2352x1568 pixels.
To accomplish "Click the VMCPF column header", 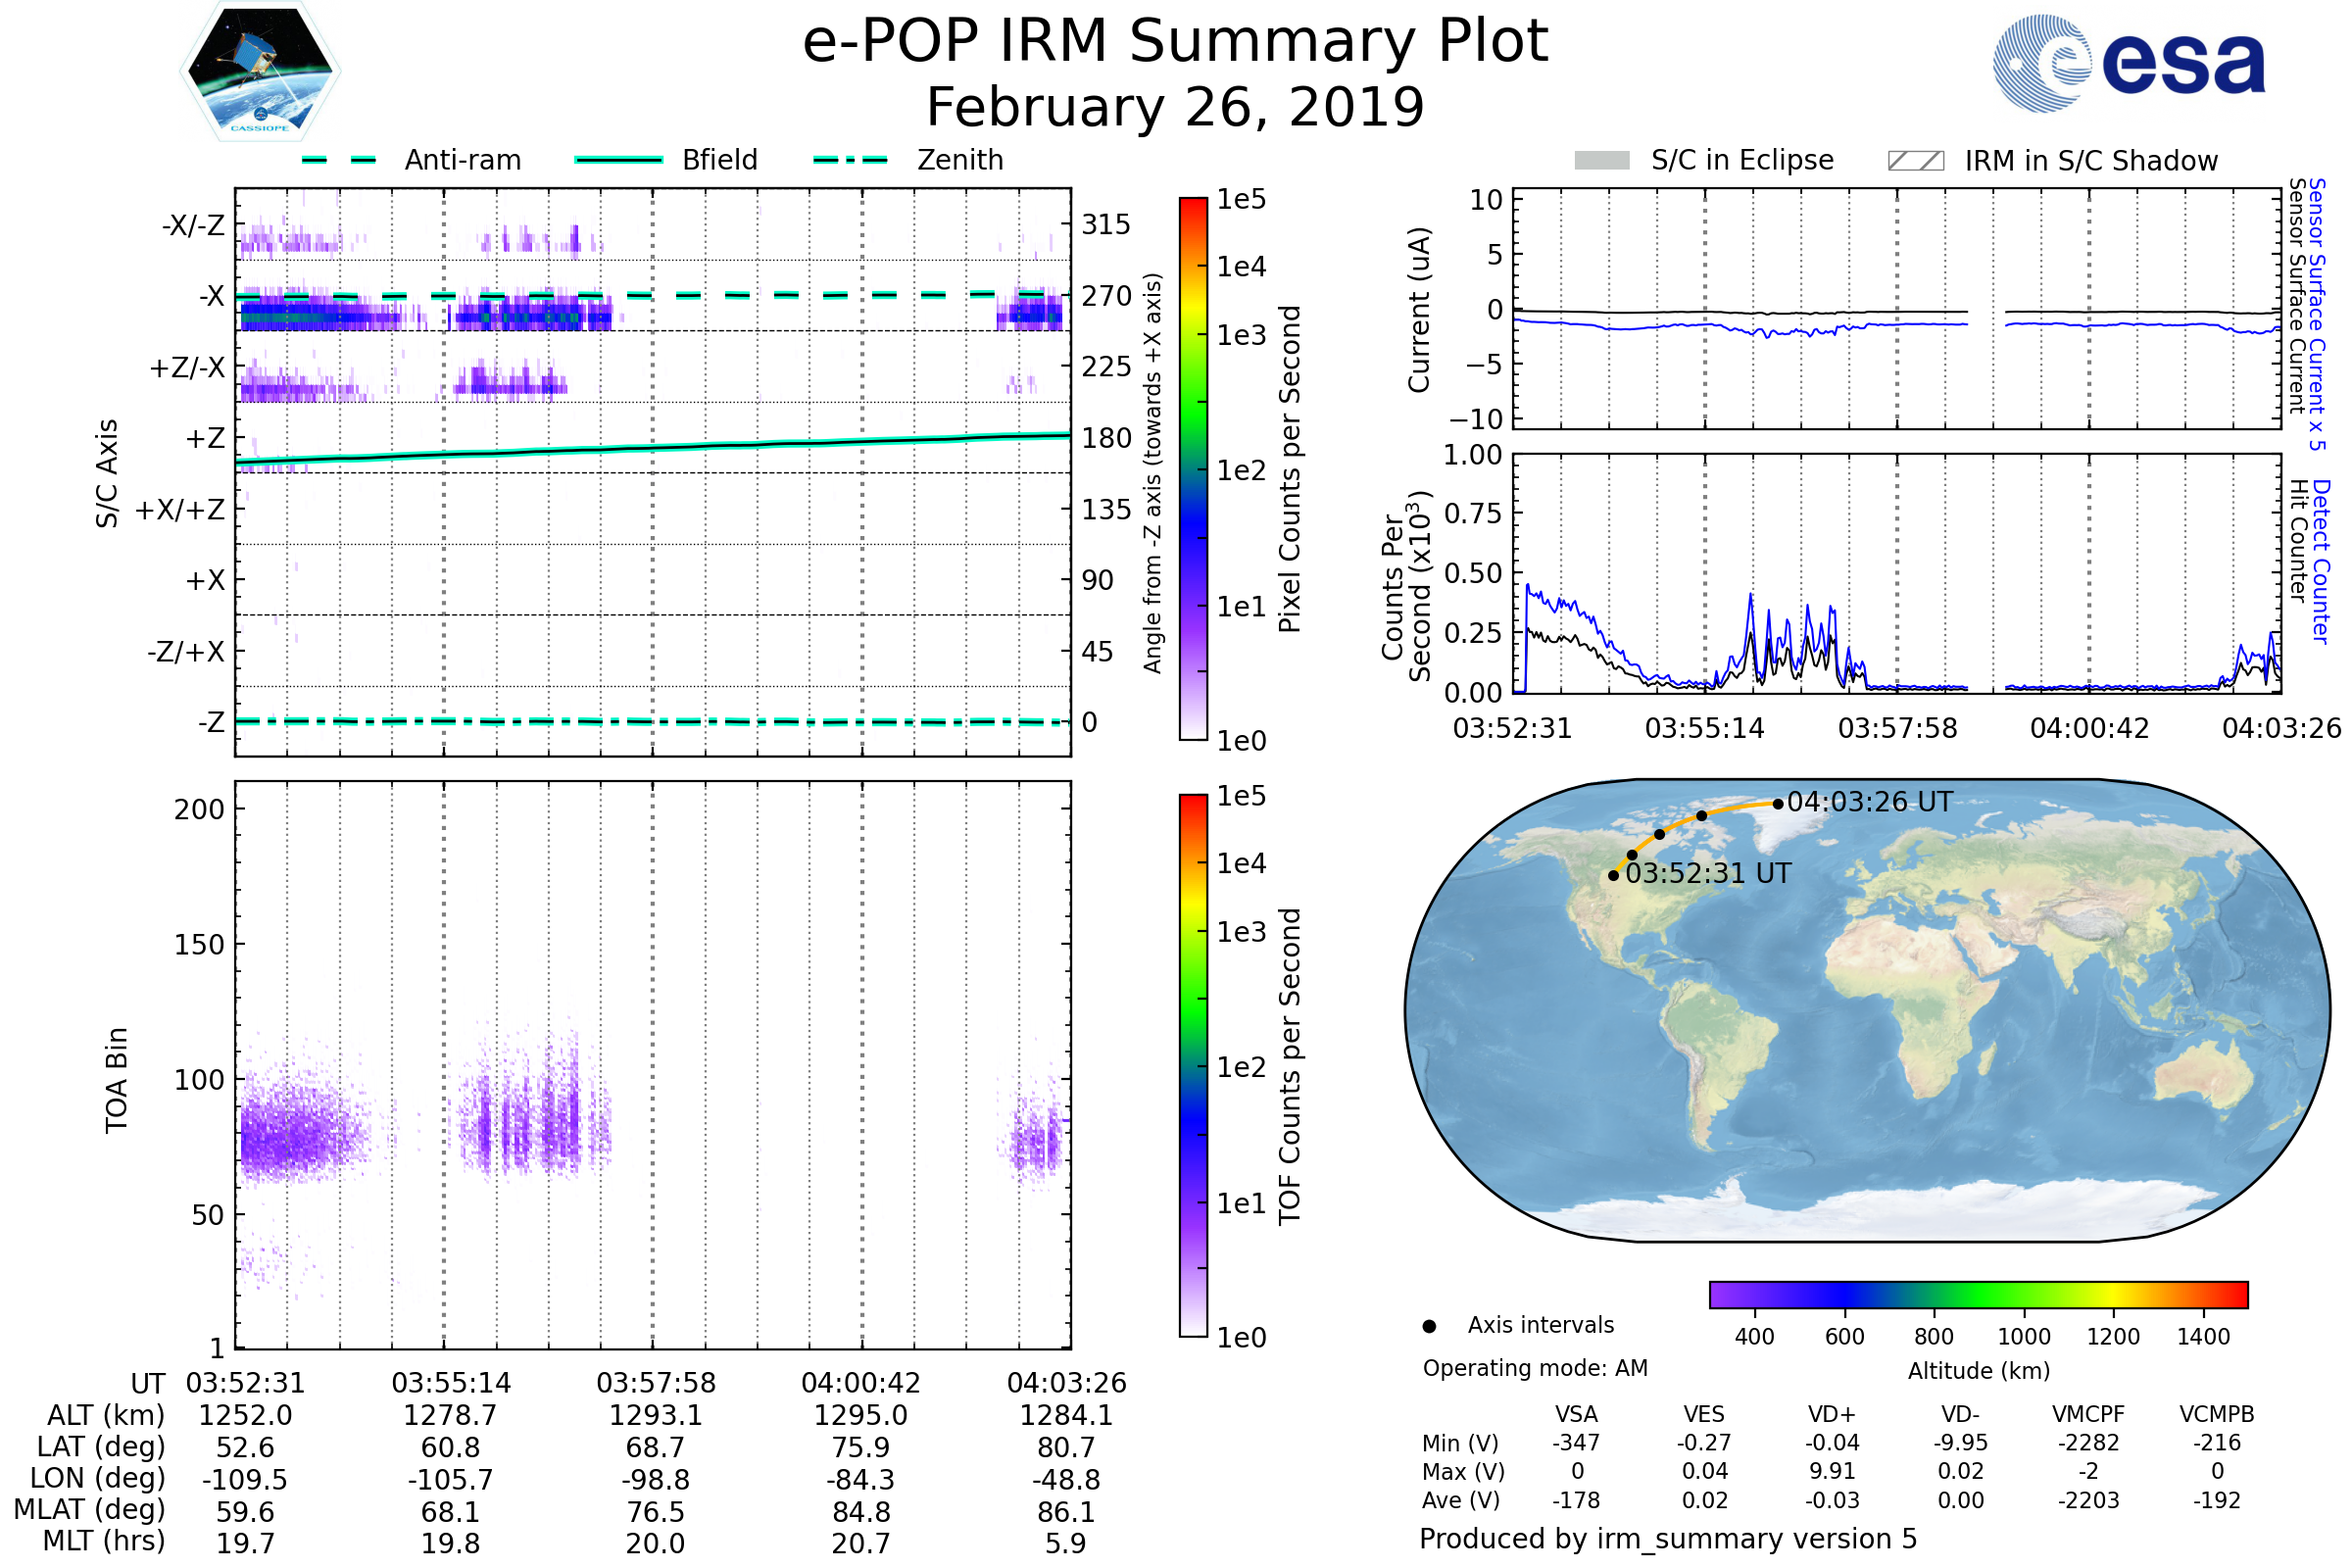I will (x=2088, y=1414).
